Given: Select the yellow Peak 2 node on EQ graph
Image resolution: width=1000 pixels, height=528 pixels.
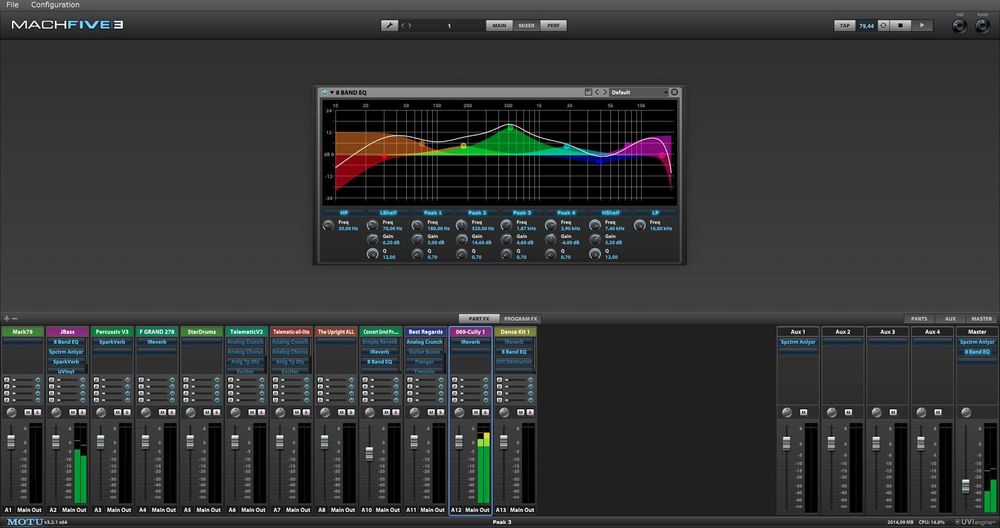Looking at the screenshot, I should tap(464, 146).
